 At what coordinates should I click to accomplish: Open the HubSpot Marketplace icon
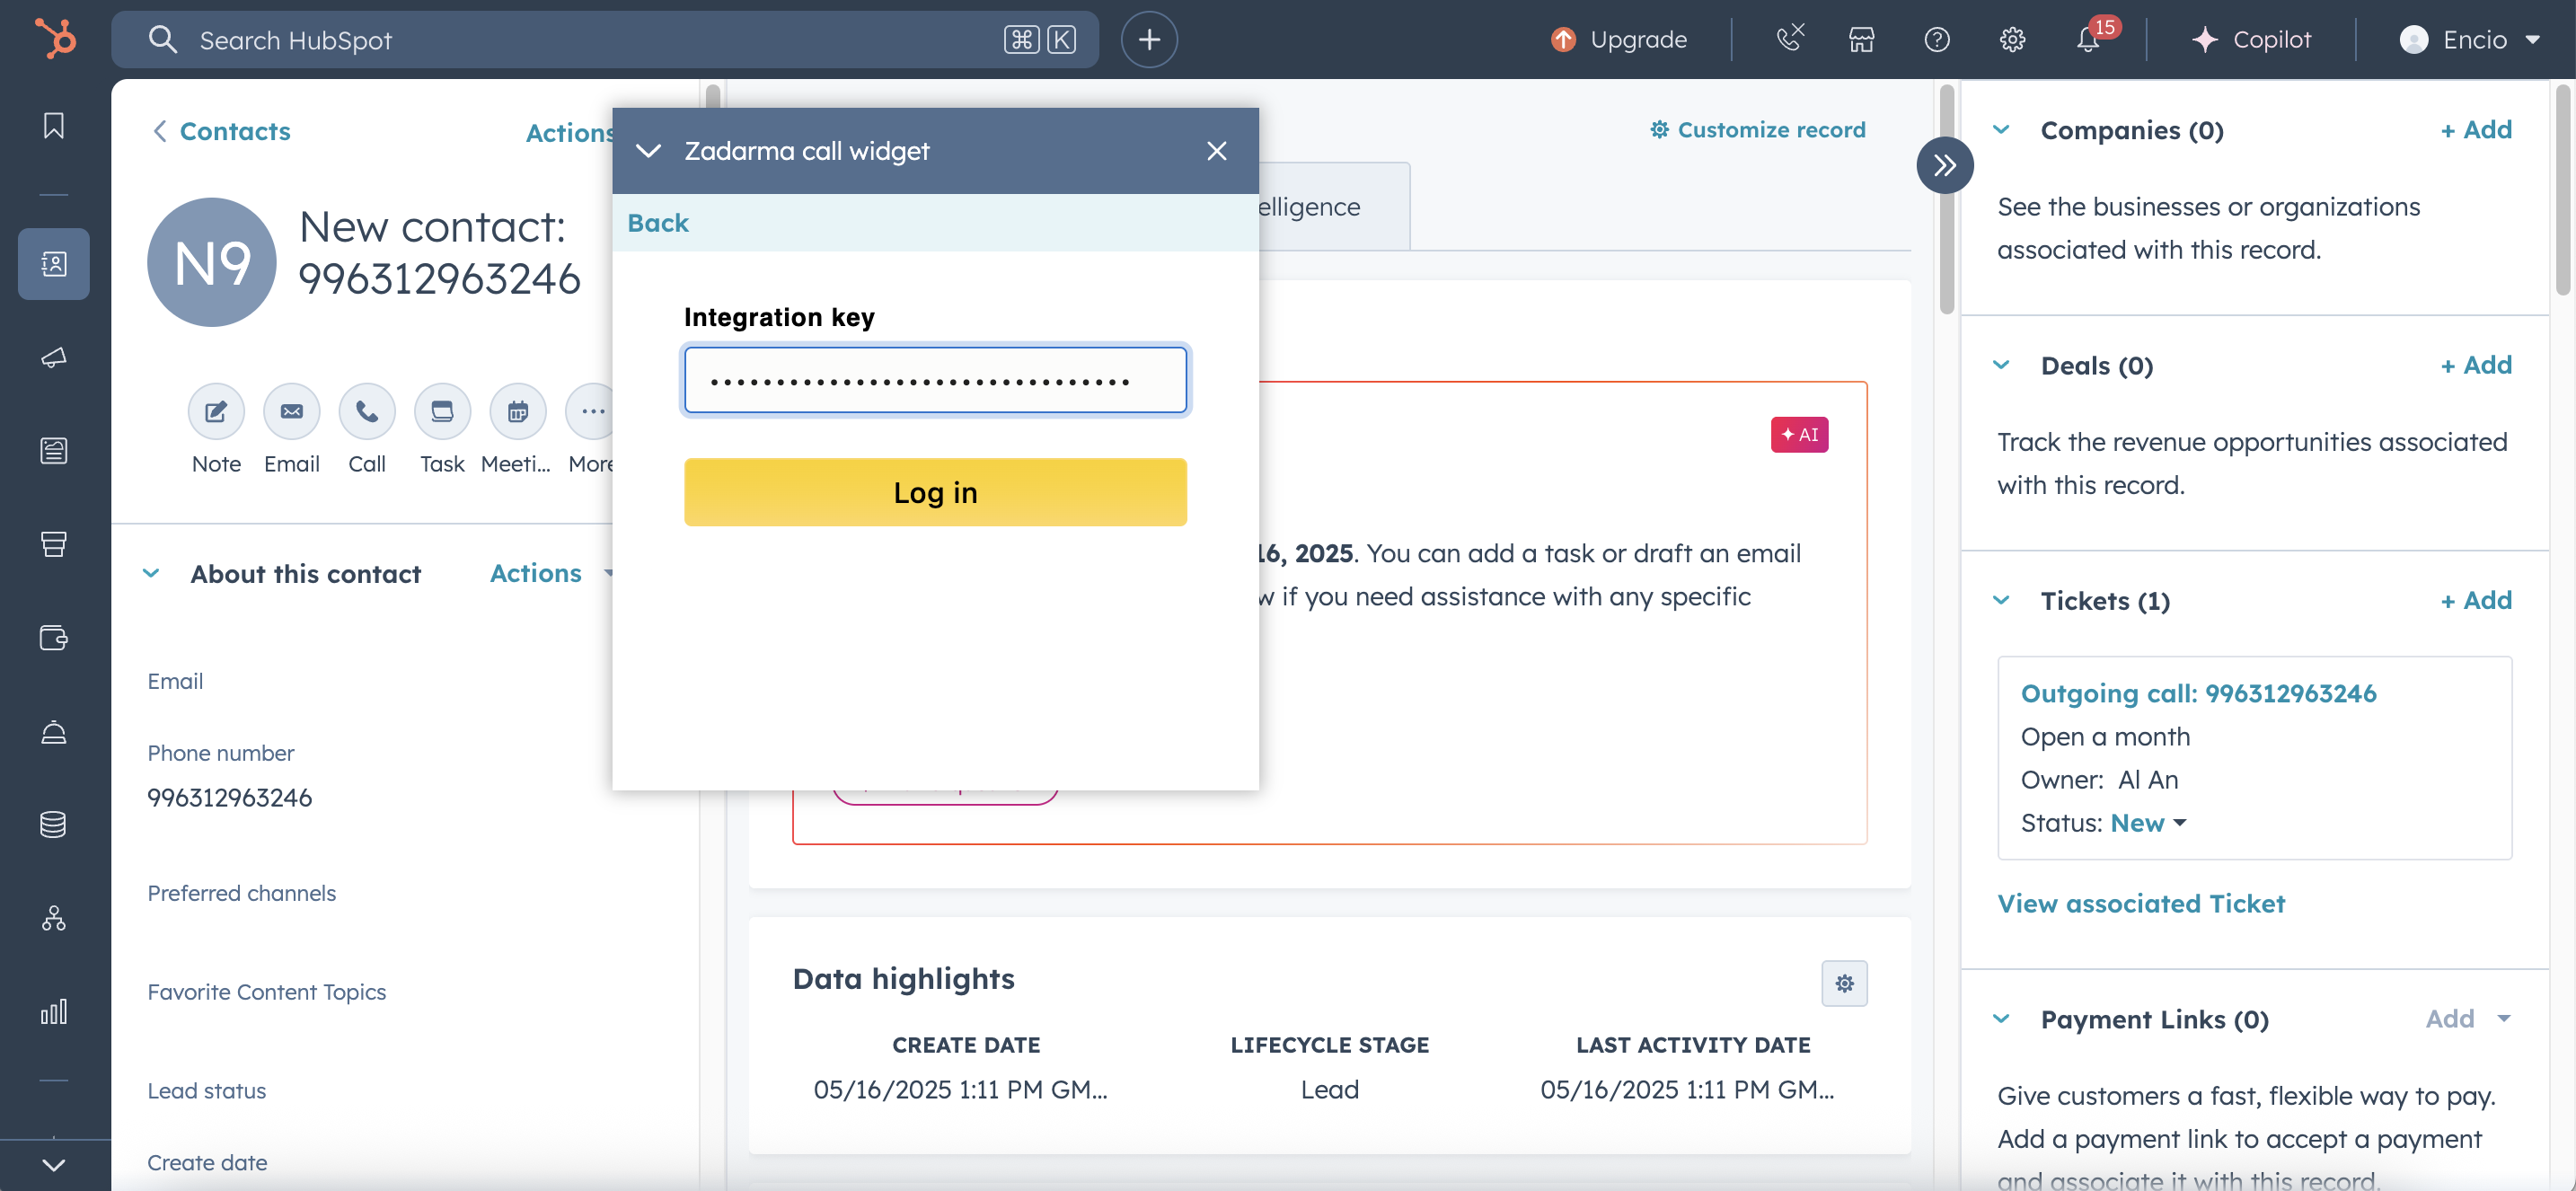point(1861,39)
